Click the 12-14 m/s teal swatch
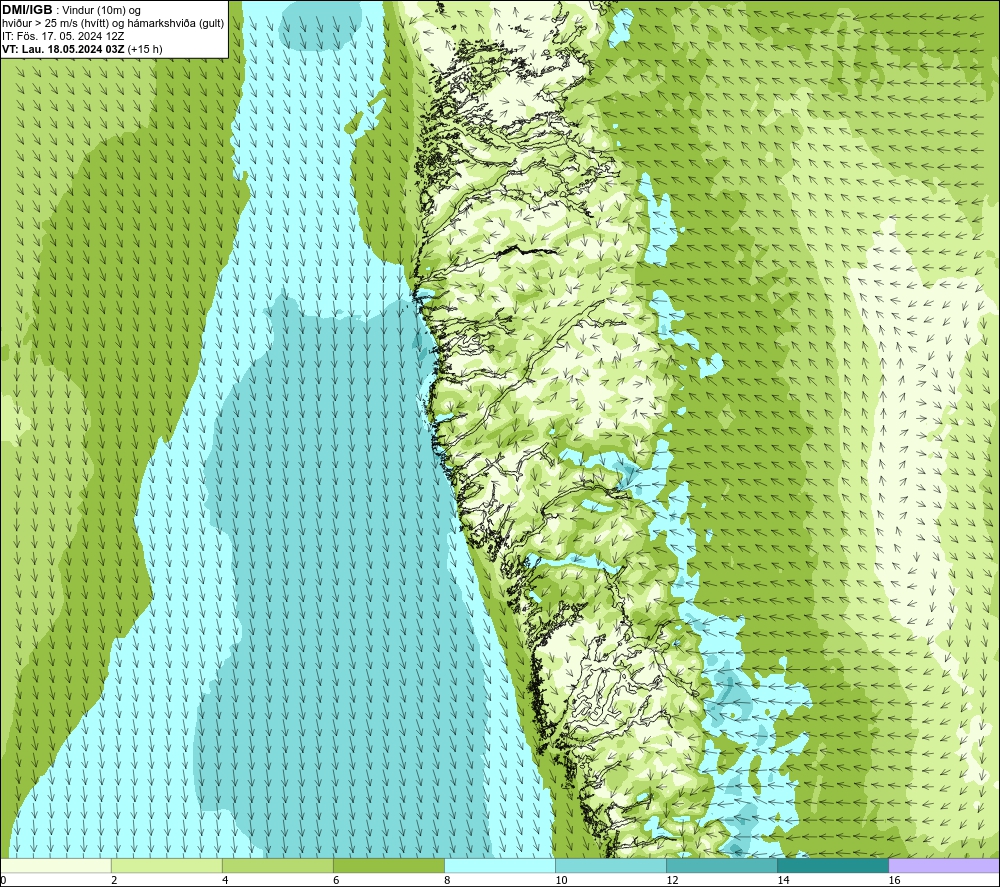The height and width of the screenshot is (887, 1000). tap(721, 865)
